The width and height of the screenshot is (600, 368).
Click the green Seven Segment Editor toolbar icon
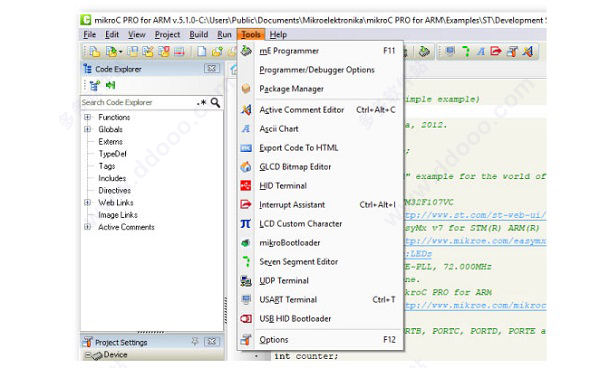click(466, 51)
